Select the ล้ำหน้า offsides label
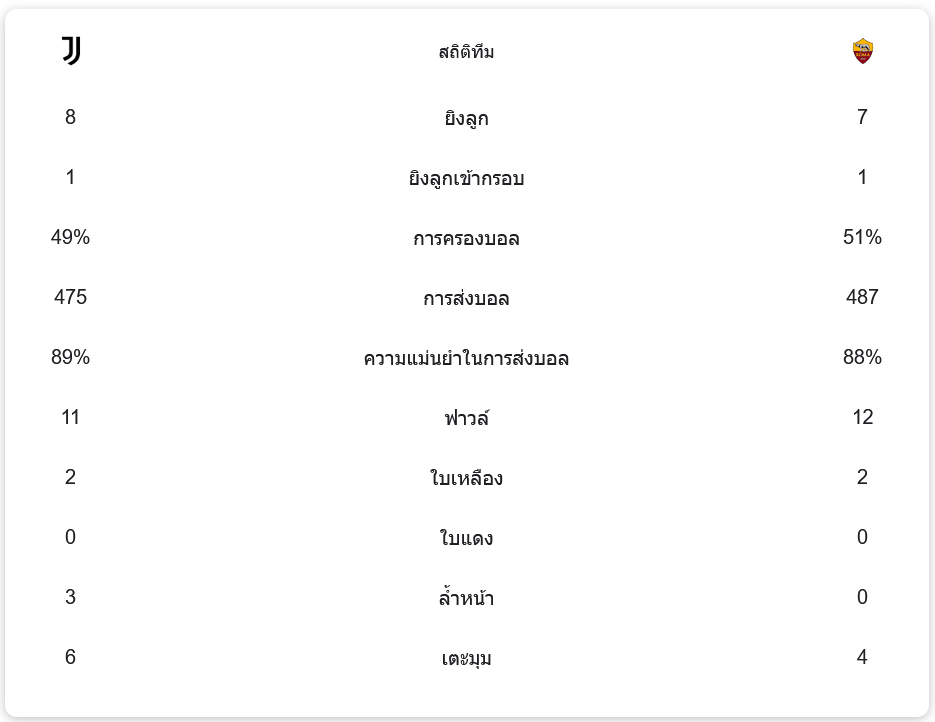Screen dimensions: 935x722 click(466, 599)
